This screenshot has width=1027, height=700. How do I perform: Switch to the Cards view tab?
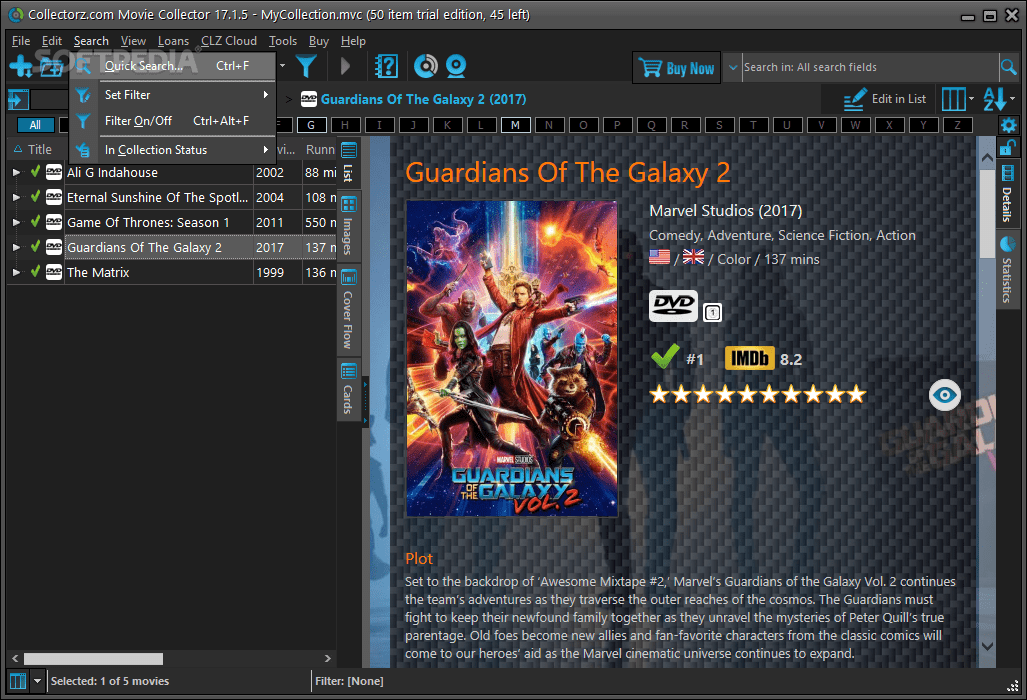click(x=348, y=389)
